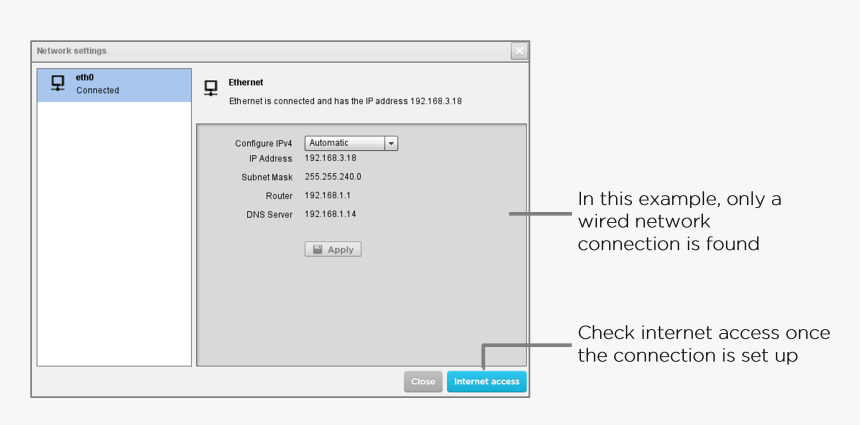
Task: Open the Configure IPv4 Automatic dropdown
Action: coord(351,143)
